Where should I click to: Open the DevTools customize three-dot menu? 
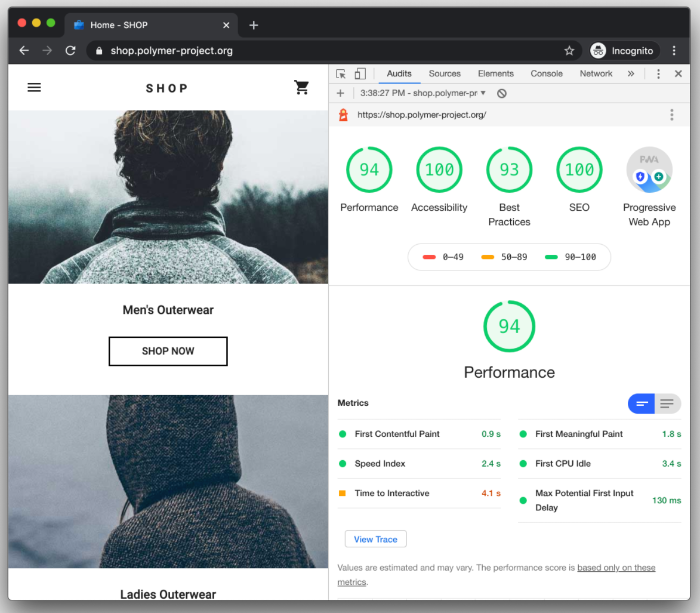(658, 74)
